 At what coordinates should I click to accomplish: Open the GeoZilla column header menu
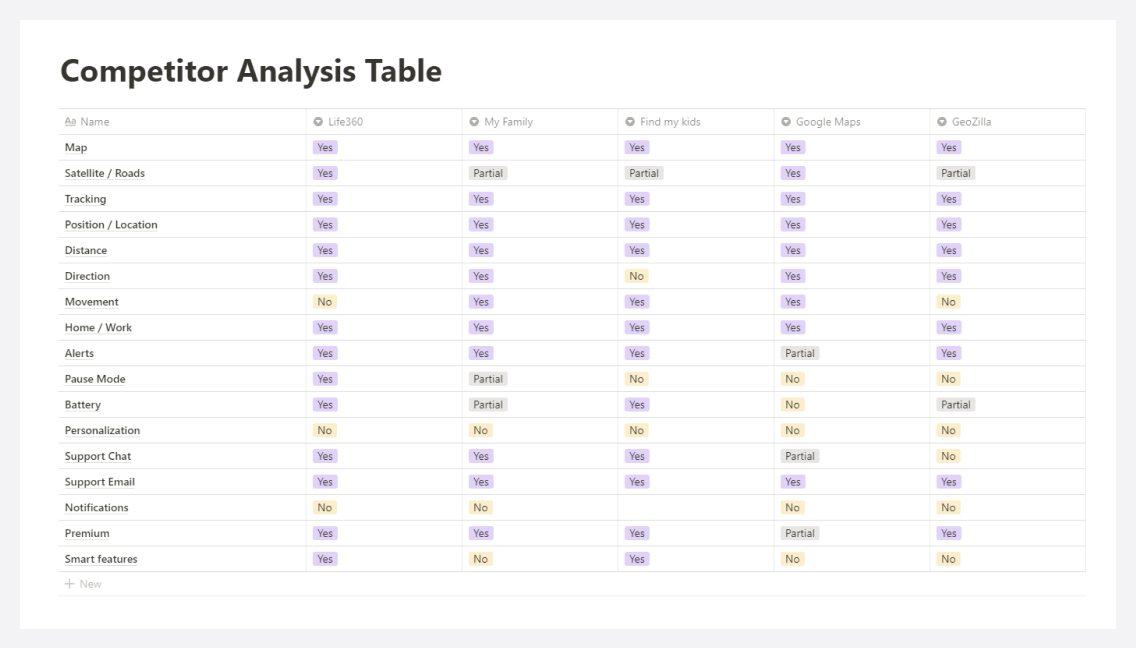tap(1007, 122)
